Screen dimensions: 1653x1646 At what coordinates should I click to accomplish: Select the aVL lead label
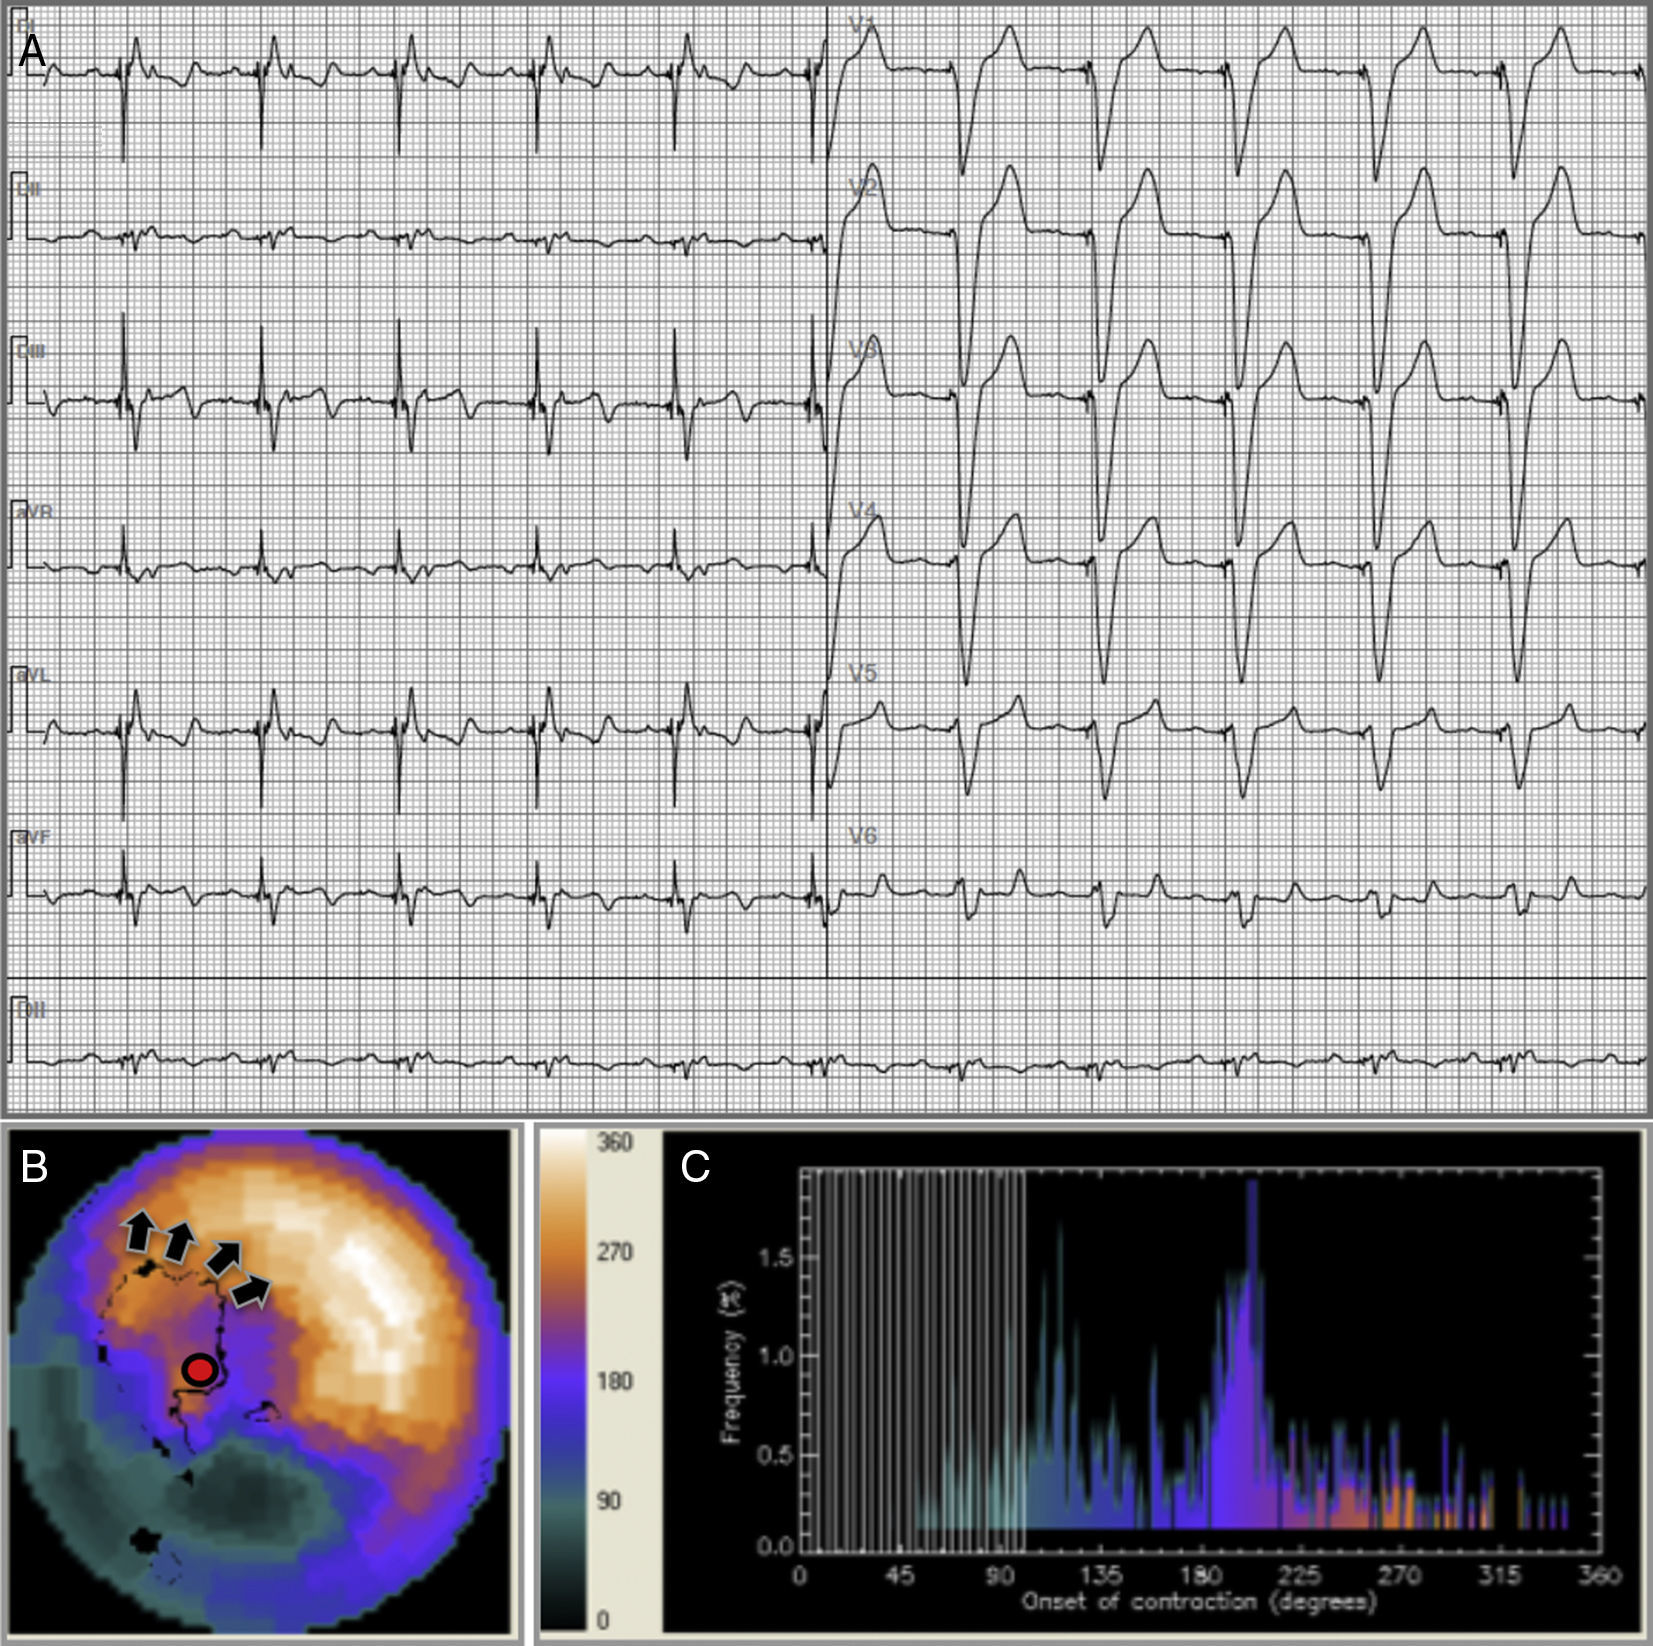click(x=32, y=675)
